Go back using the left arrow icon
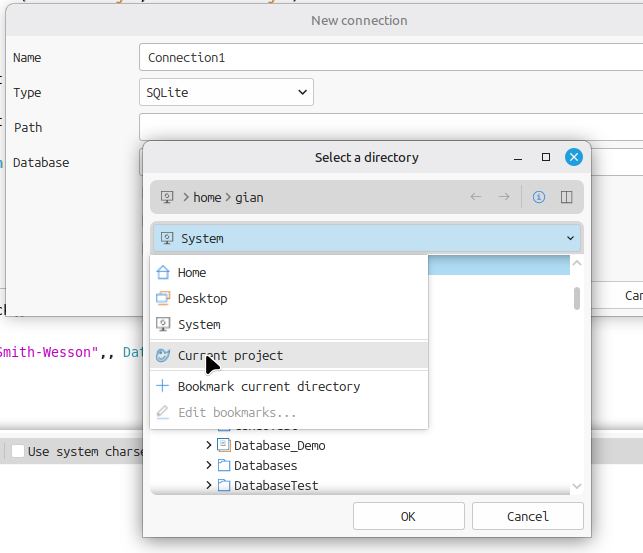This screenshot has height=553, width=643. (x=476, y=197)
